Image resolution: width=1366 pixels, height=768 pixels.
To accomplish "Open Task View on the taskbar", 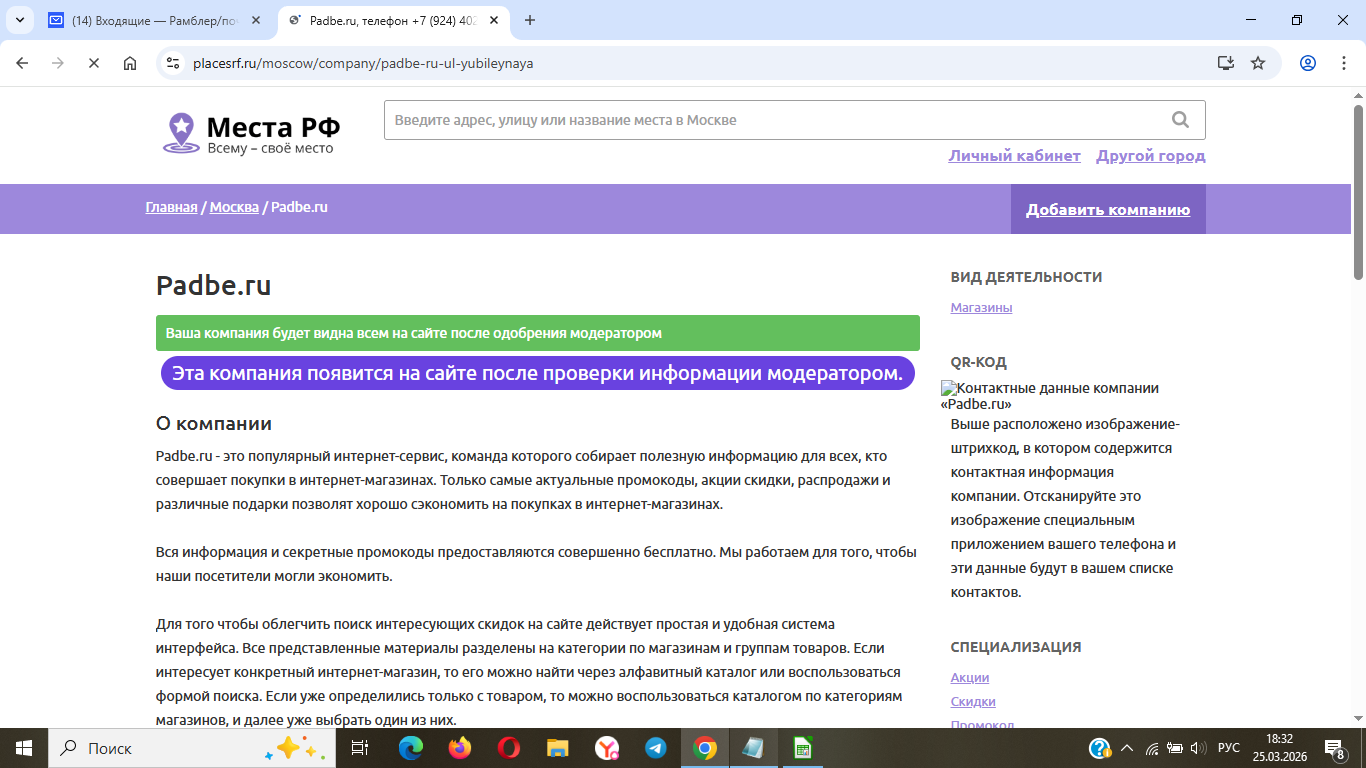I will point(360,748).
